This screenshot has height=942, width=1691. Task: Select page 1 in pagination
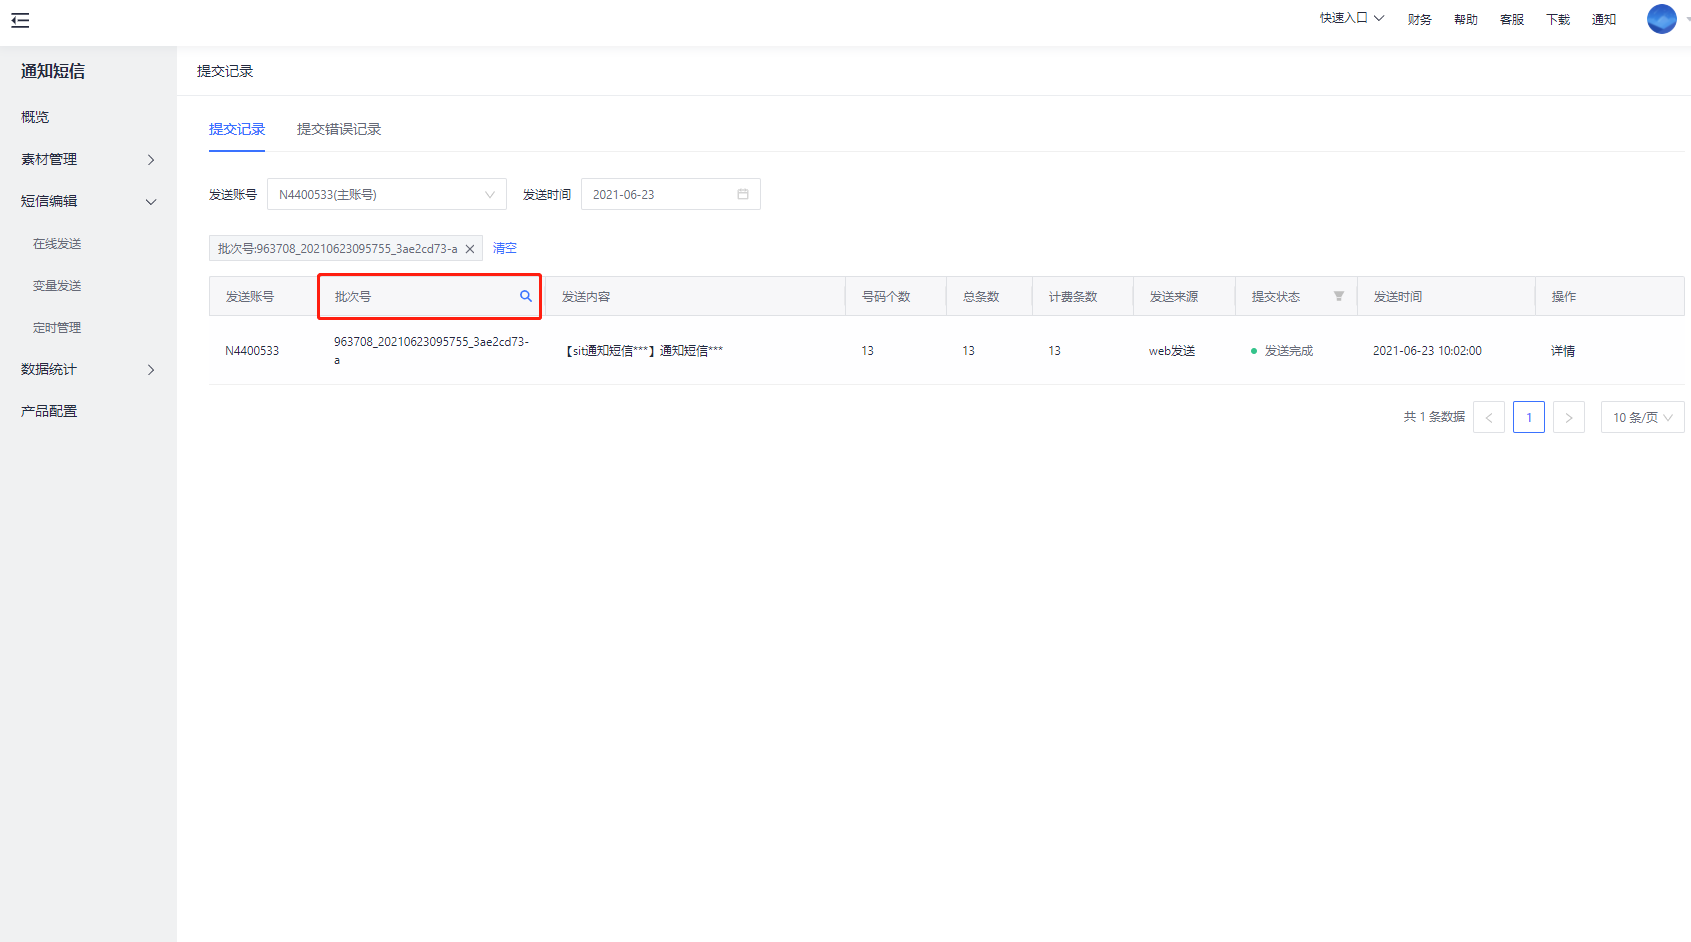click(x=1529, y=417)
